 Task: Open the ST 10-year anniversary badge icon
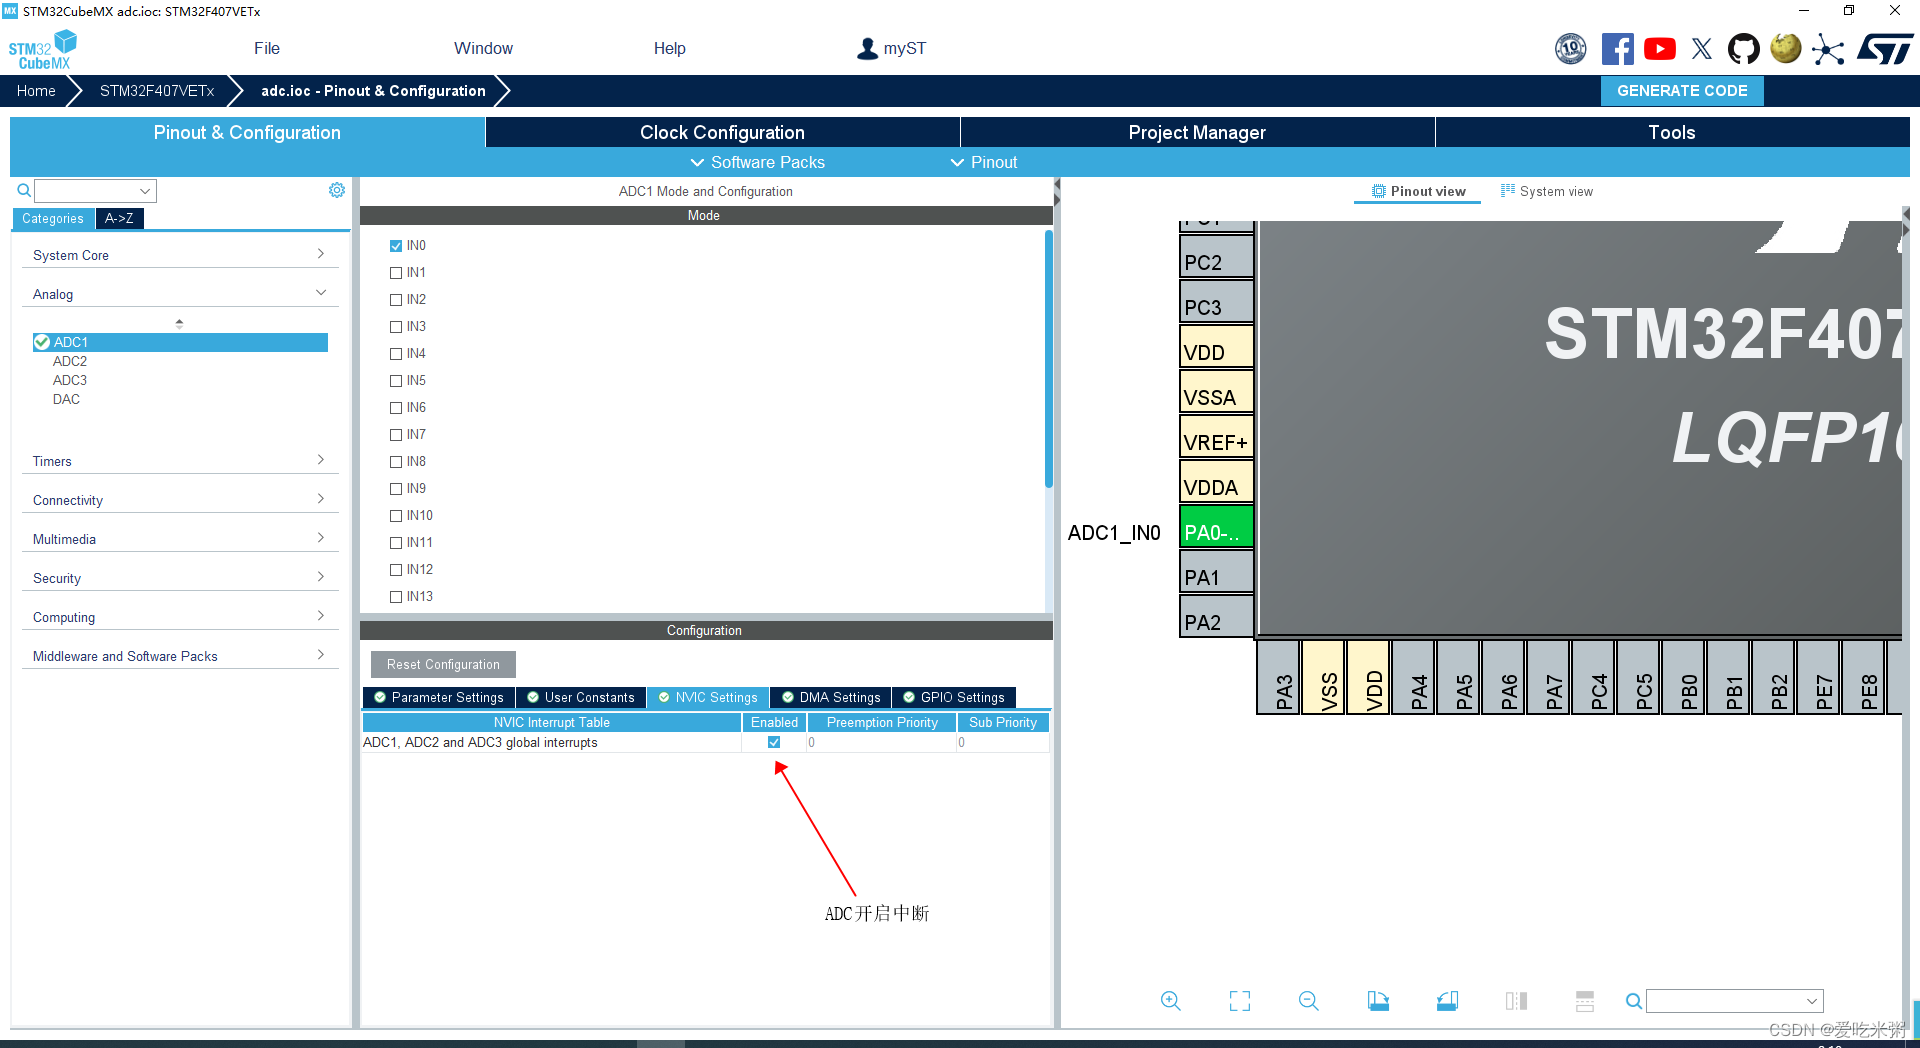click(1571, 48)
